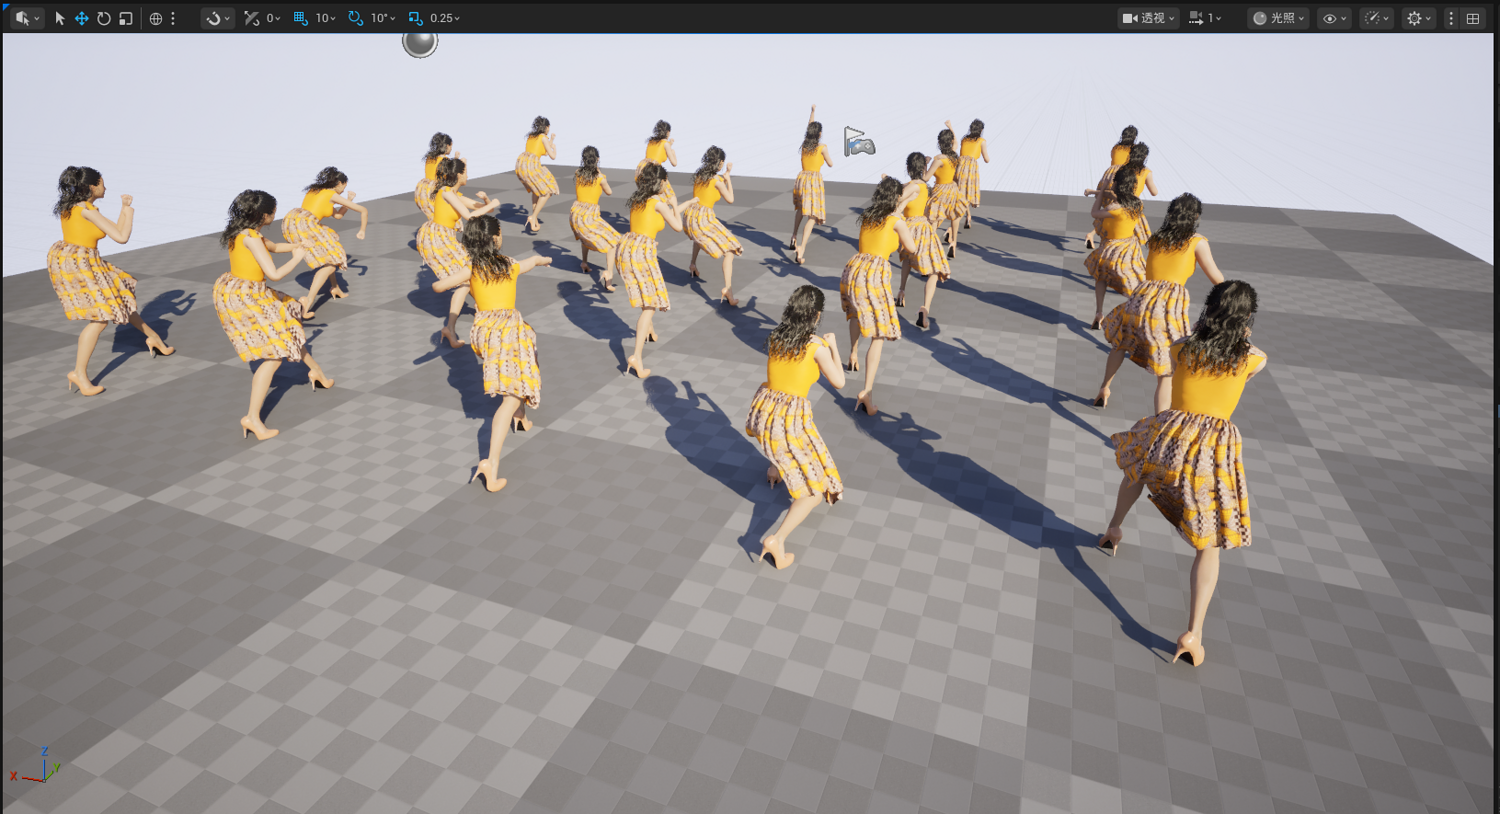
Task: Open the viewport performance scalability gauge menu
Action: coord(1377,18)
